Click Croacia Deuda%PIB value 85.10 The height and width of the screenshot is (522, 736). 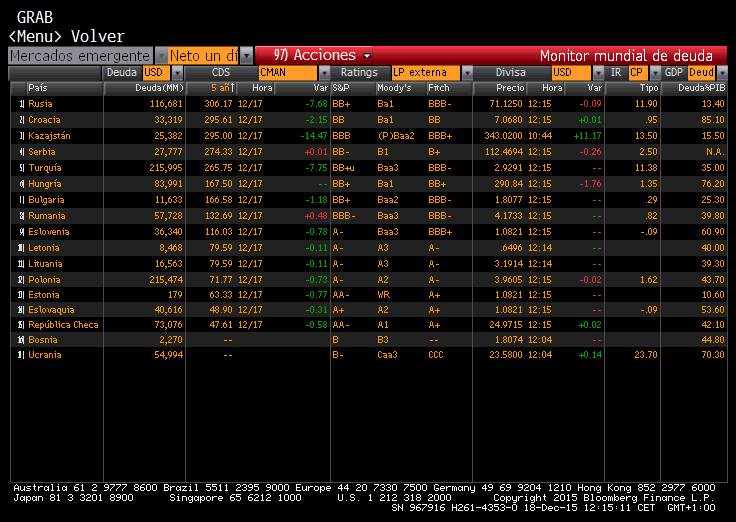(713, 120)
